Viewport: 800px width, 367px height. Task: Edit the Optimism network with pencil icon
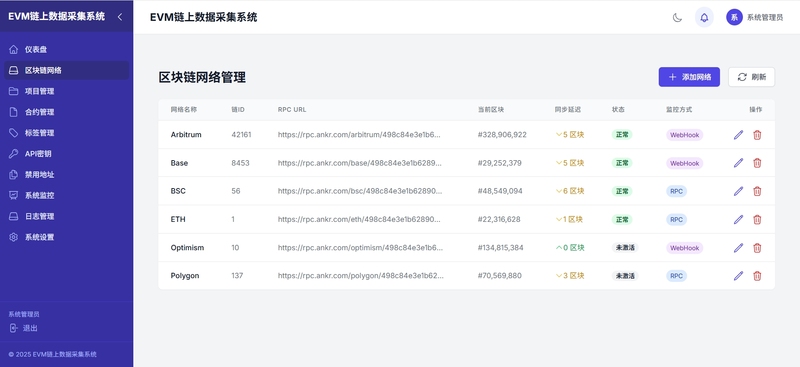click(738, 248)
